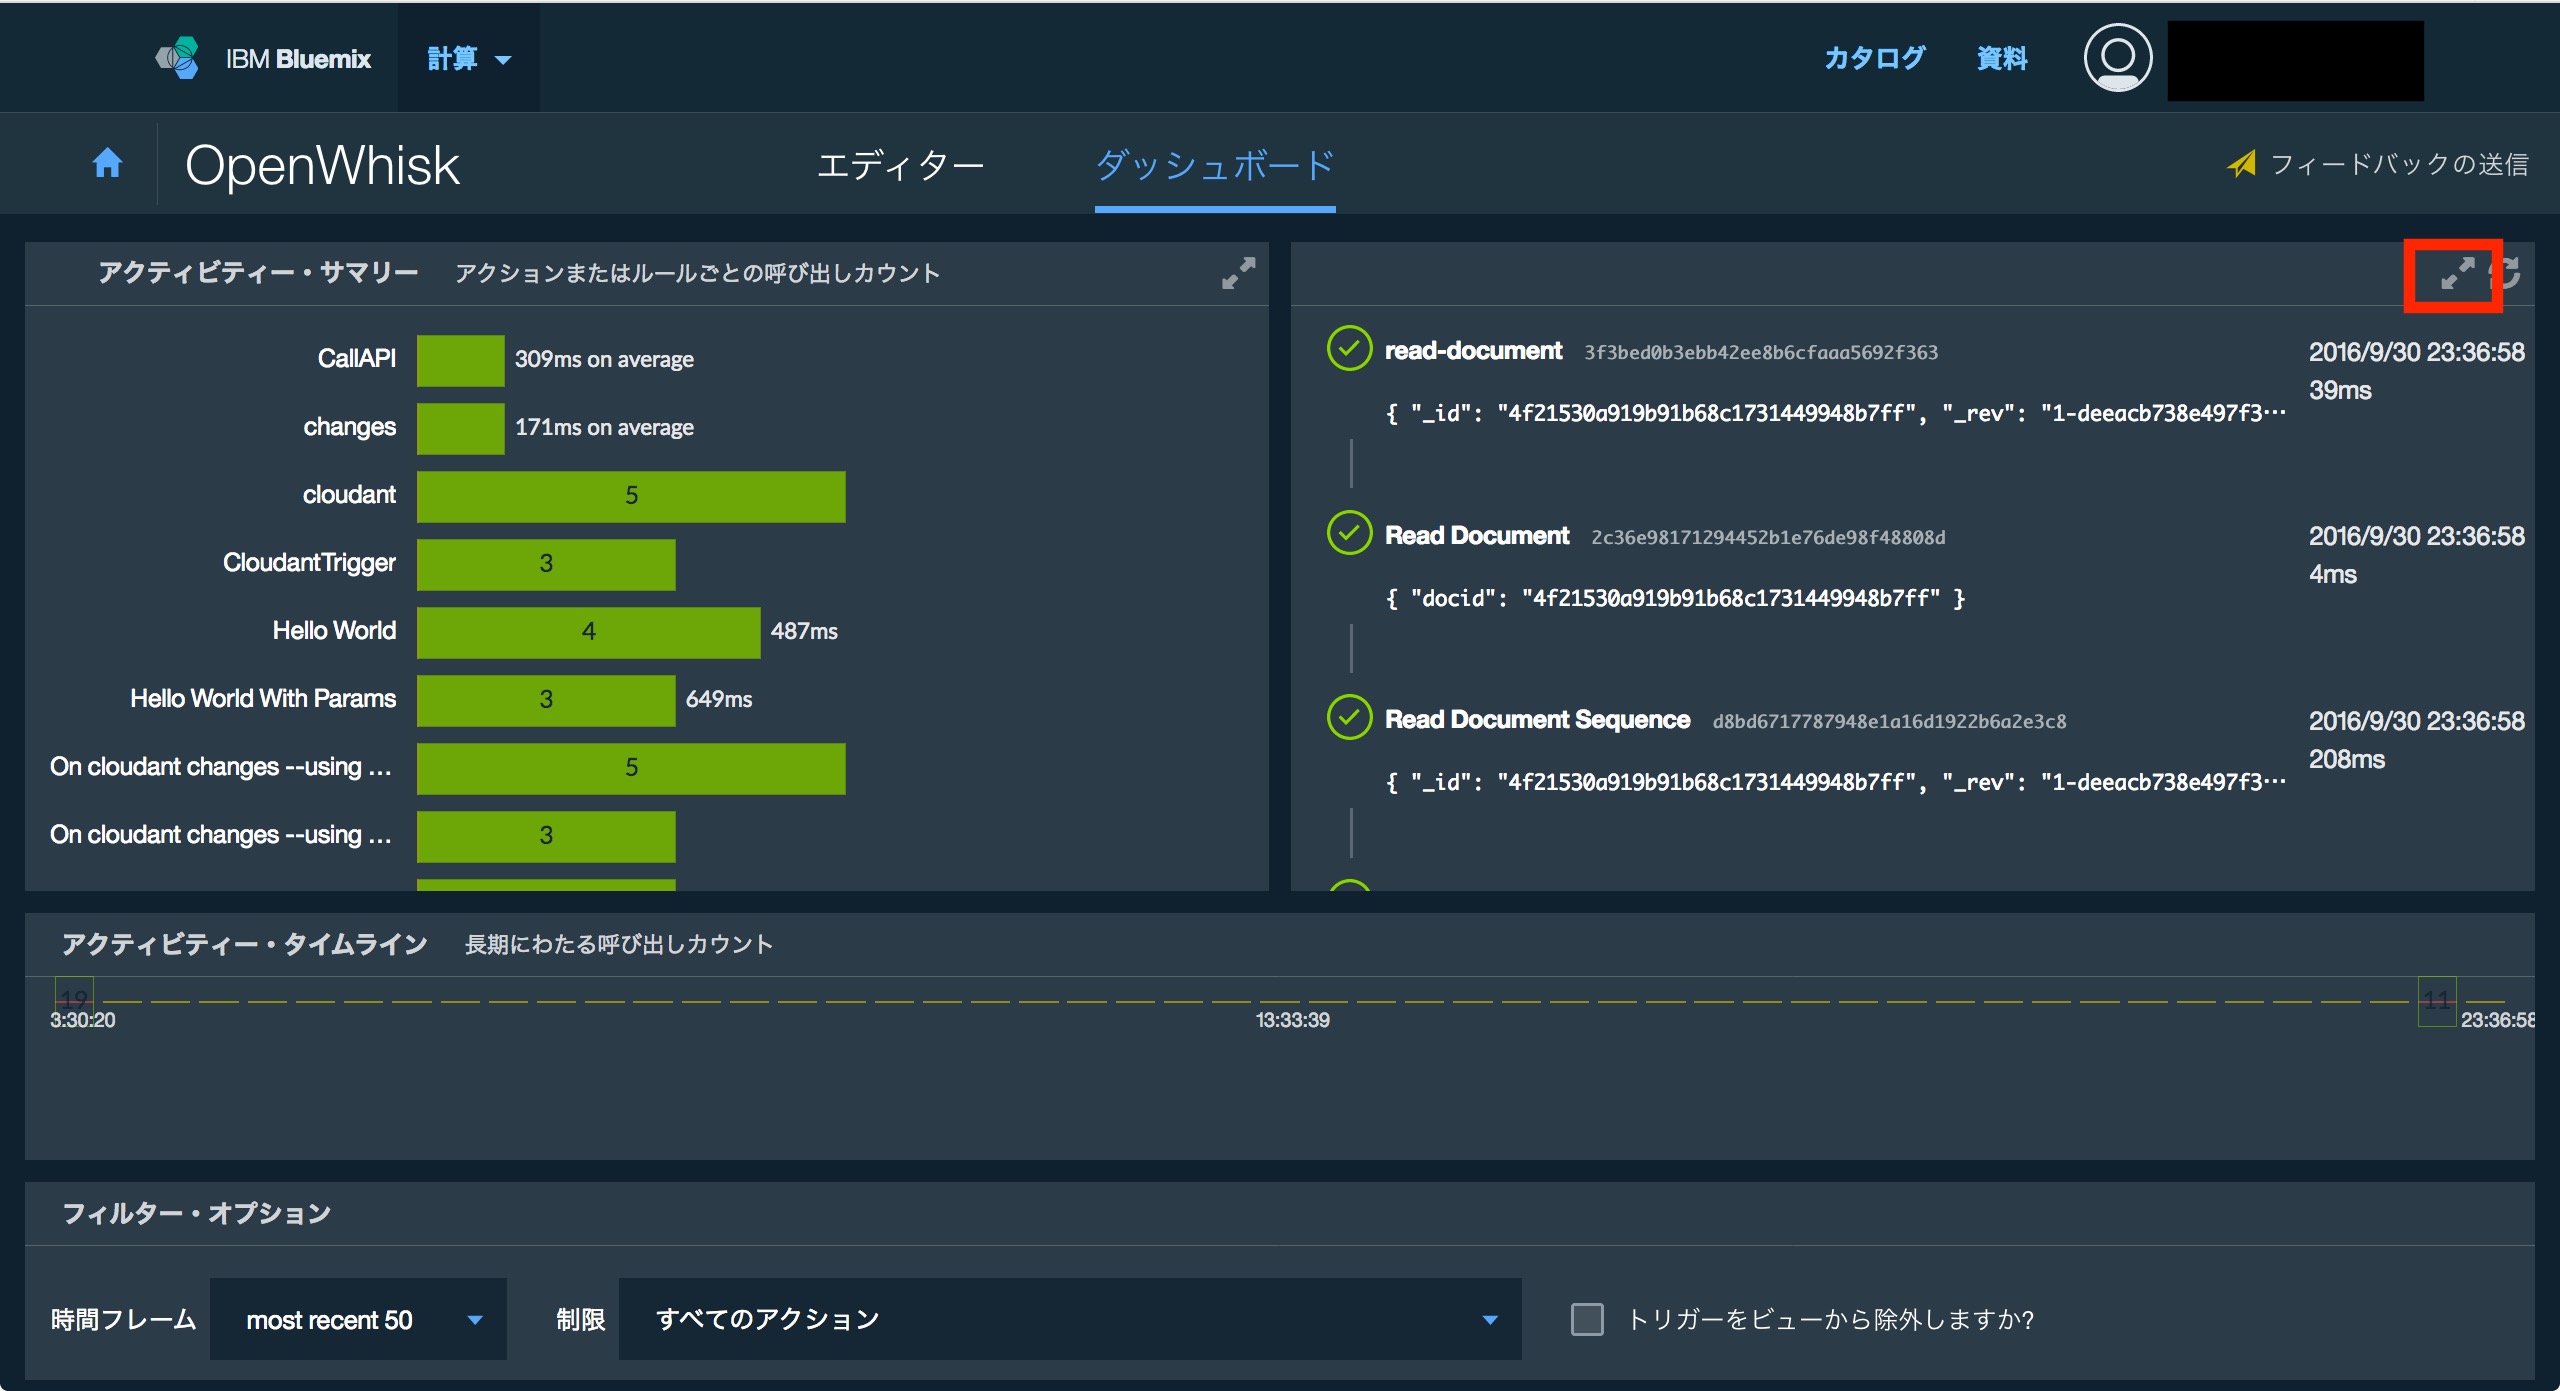
Task: Click activation ID d8bd6717787948e1a16d1922b6a2e3c8
Action: (x=1889, y=722)
